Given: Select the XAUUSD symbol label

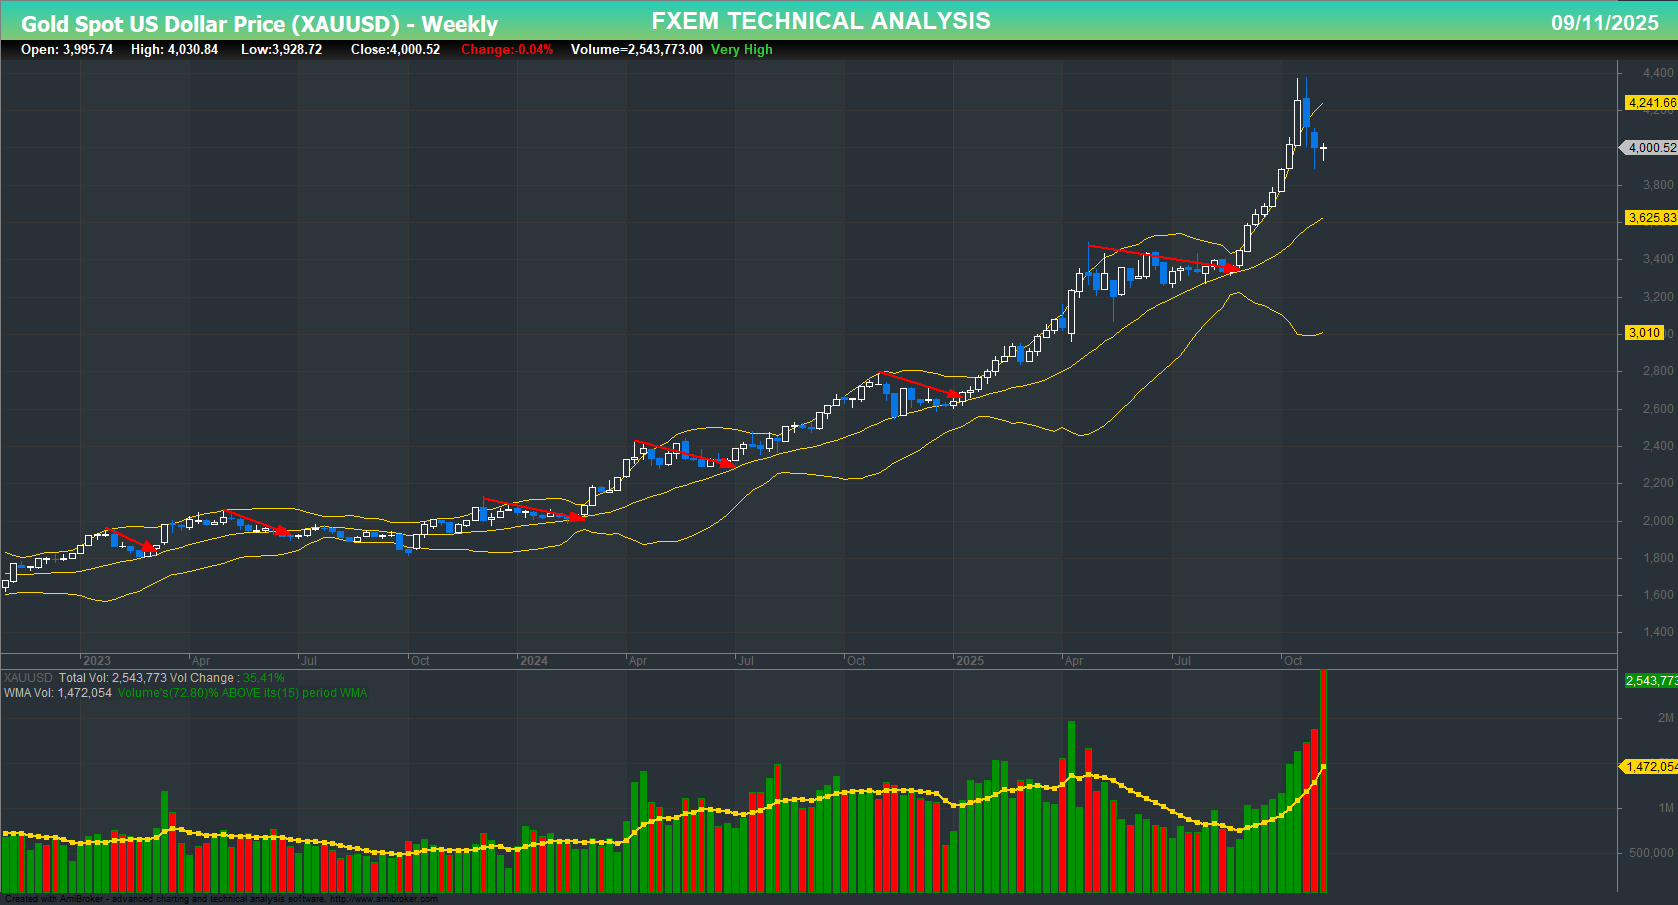Looking at the screenshot, I should point(27,677).
